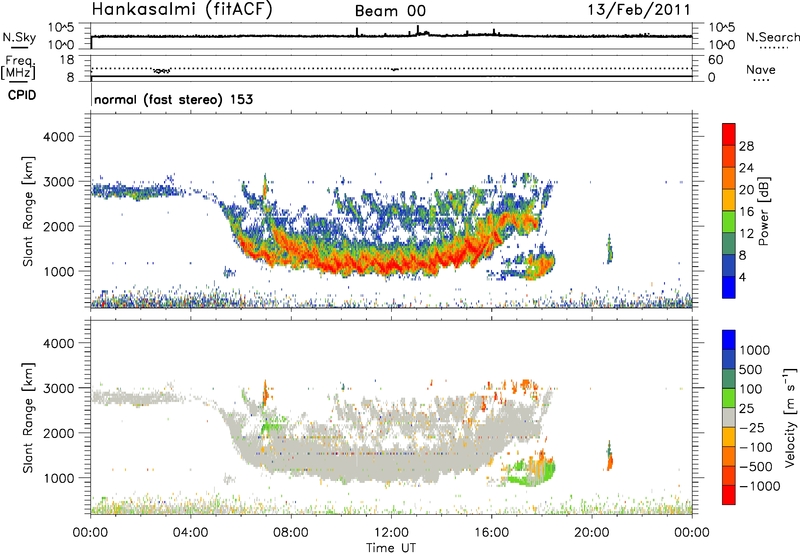Click the "Freq. [MHz]" axis label
Viewport: 800px width, 554px height.
point(18,68)
